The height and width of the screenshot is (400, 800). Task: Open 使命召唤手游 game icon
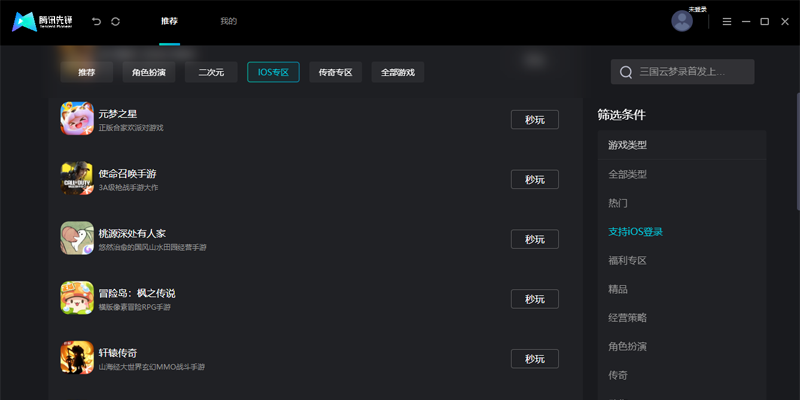pyautogui.click(x=77, y=178)
